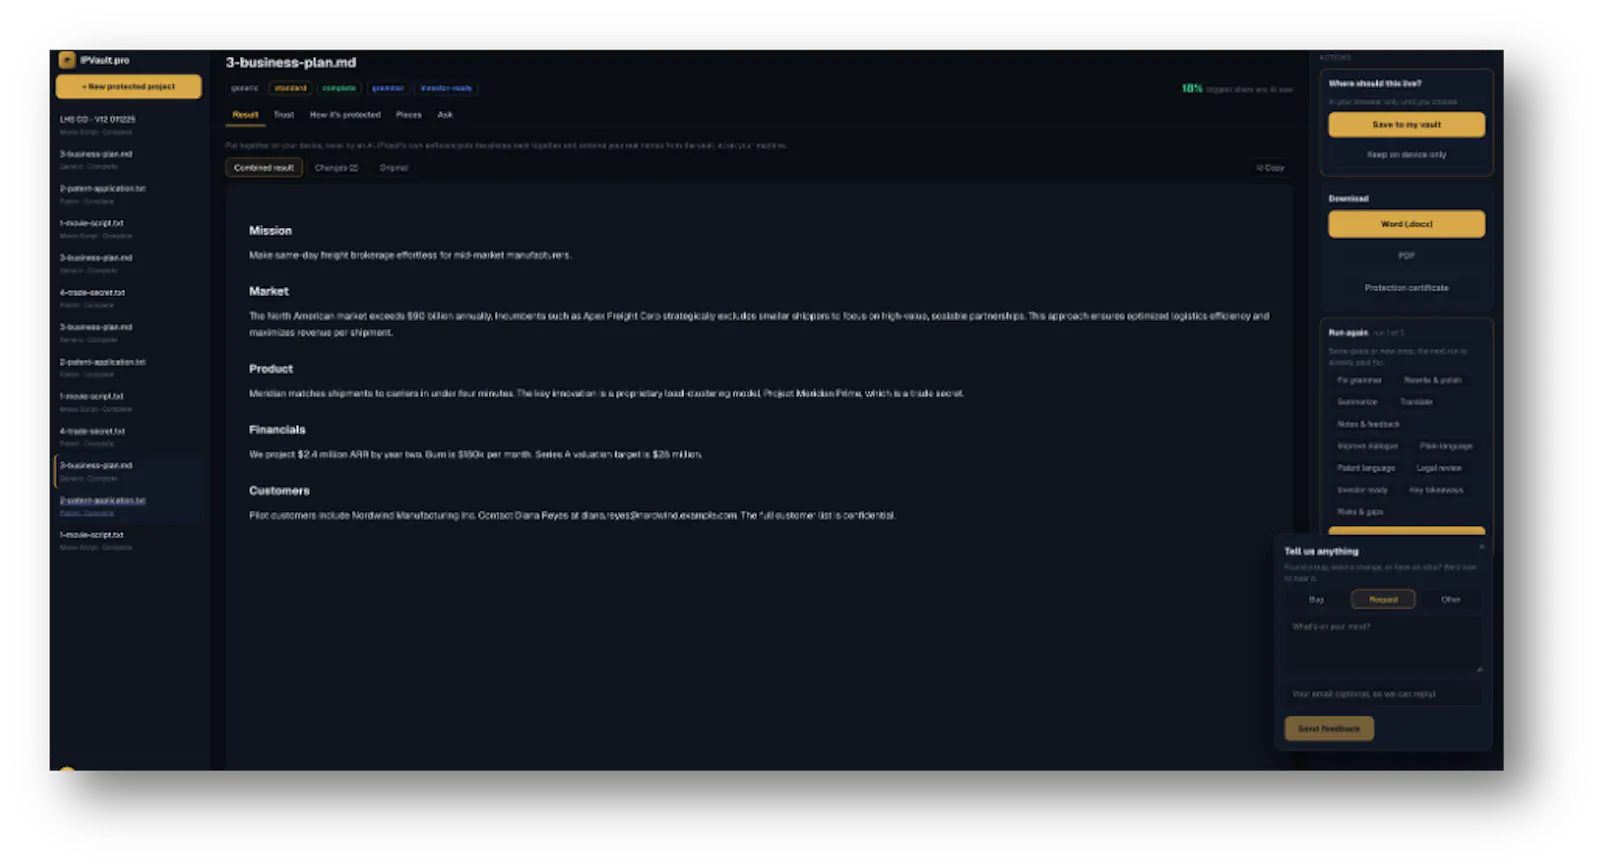Click the grammar tag under the file title

[388, 88]
